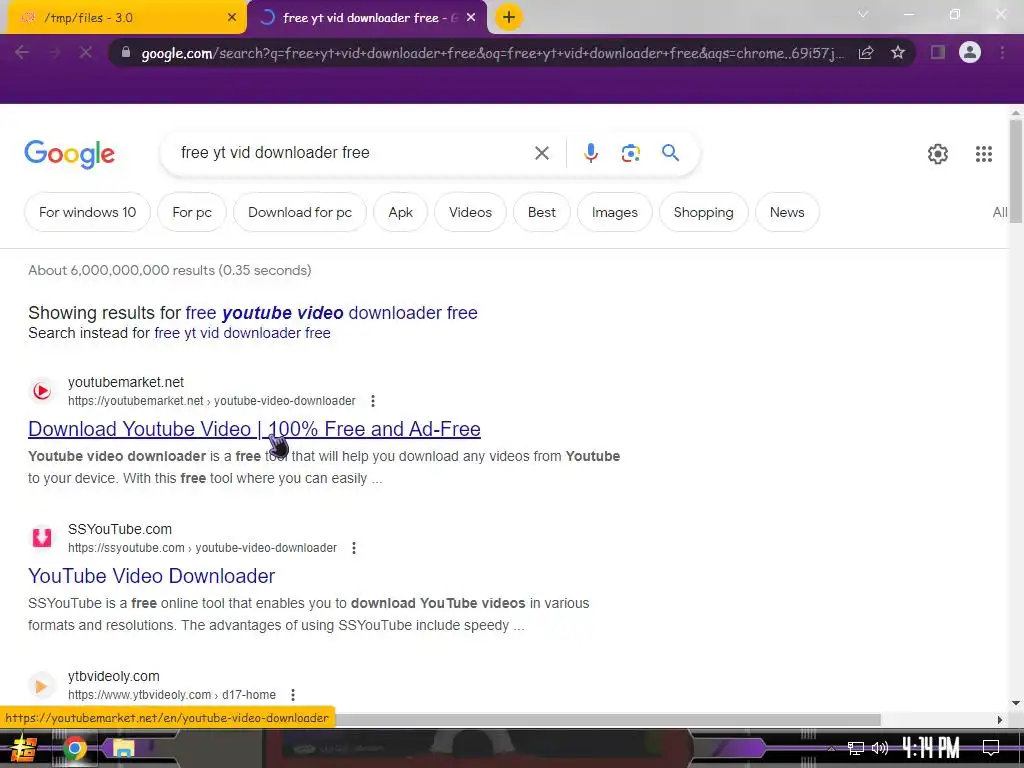Start voice search with microphone icon
Image resolution: width=1024 pixels, height=768 pixels.
590,153
